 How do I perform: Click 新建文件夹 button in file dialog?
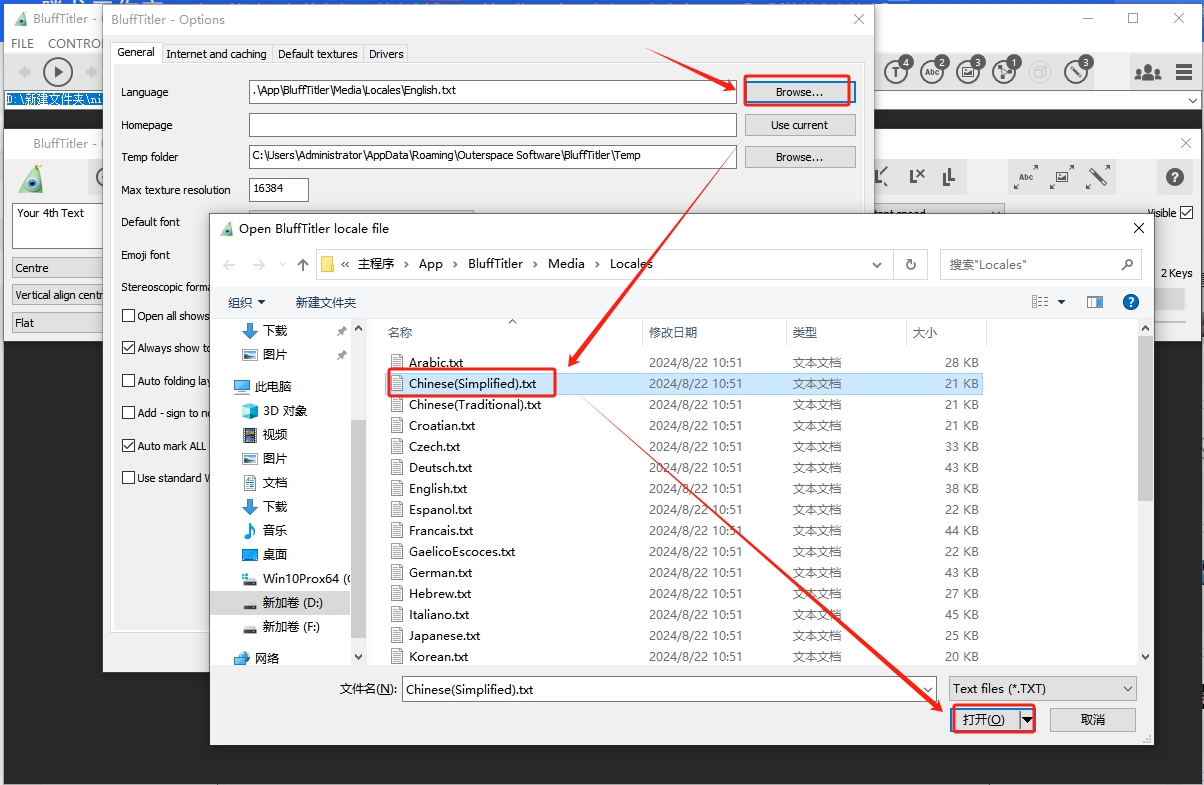326,302
